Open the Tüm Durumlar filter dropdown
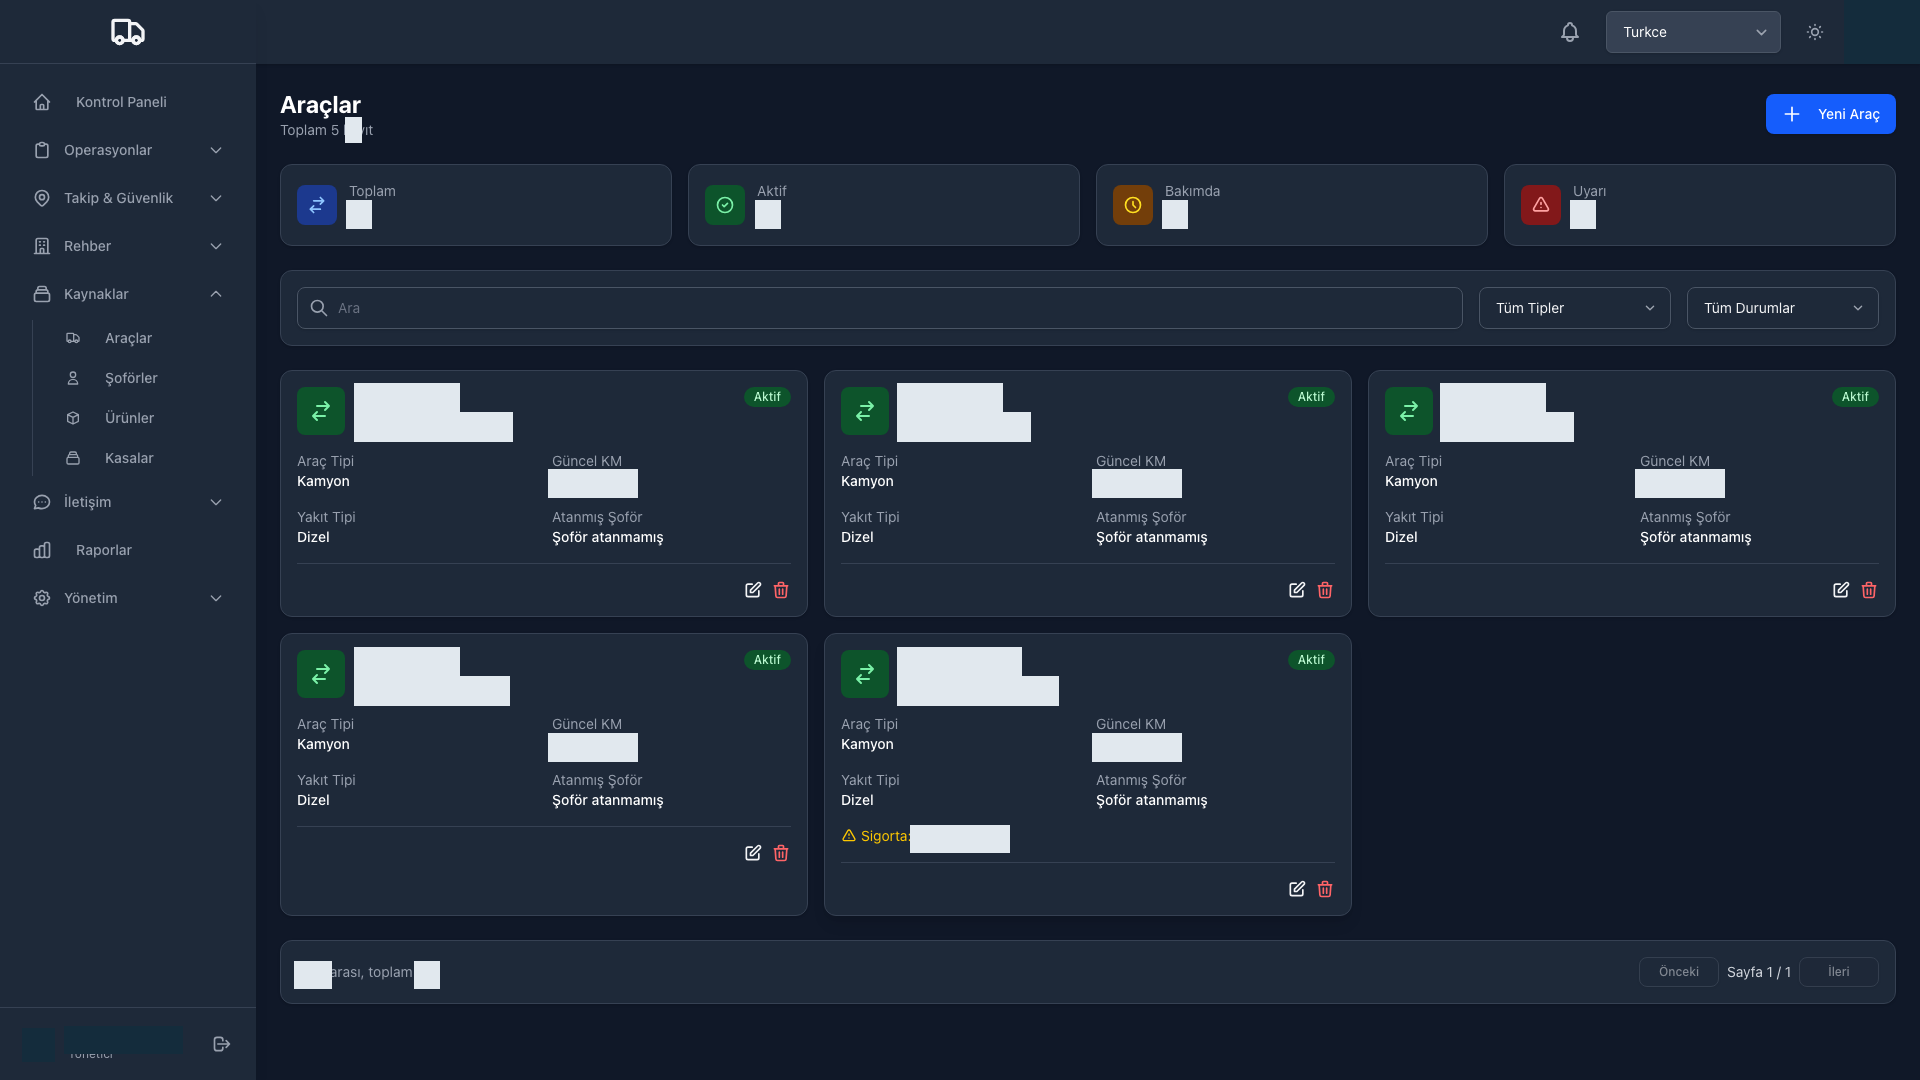 pyautogui.click(x=1782, y=308)
